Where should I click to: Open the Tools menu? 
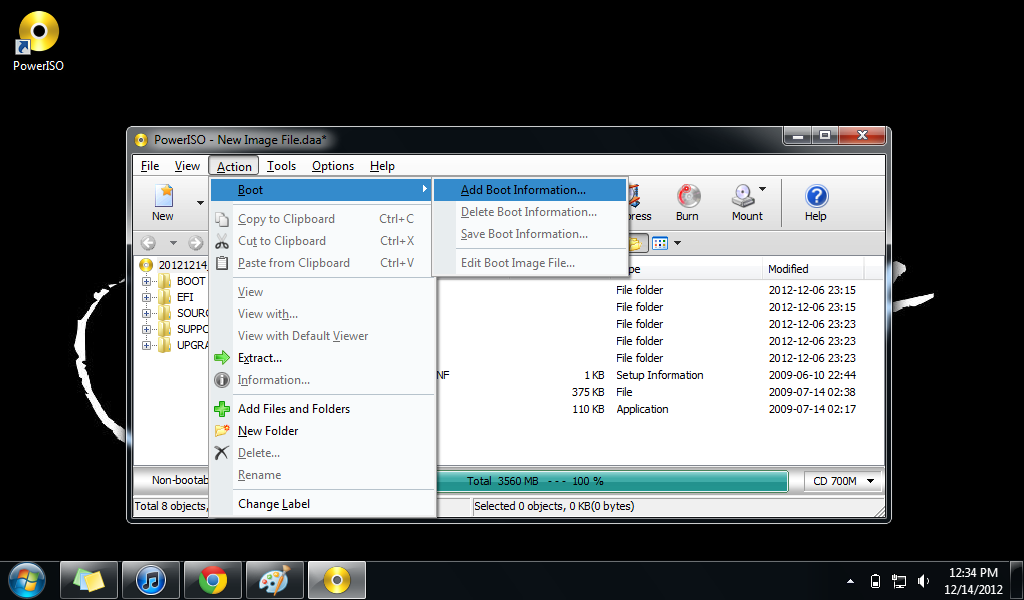click(x=280, y=165)
